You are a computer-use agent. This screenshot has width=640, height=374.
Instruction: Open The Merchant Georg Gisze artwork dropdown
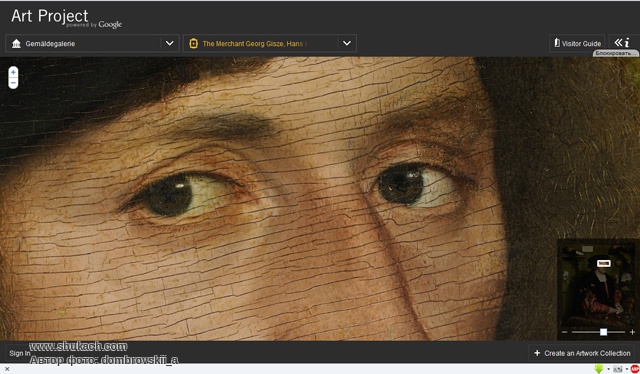pos(269,43)
